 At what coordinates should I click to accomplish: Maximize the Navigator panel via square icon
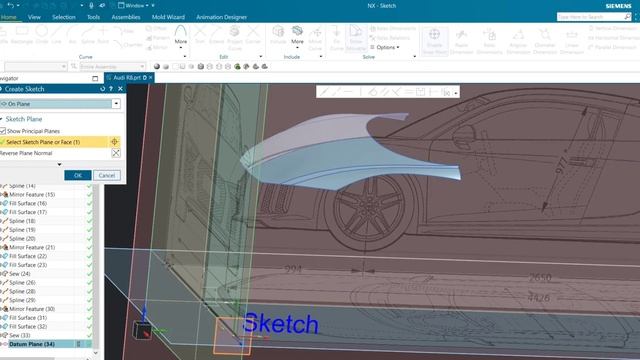tap(95, 78)
